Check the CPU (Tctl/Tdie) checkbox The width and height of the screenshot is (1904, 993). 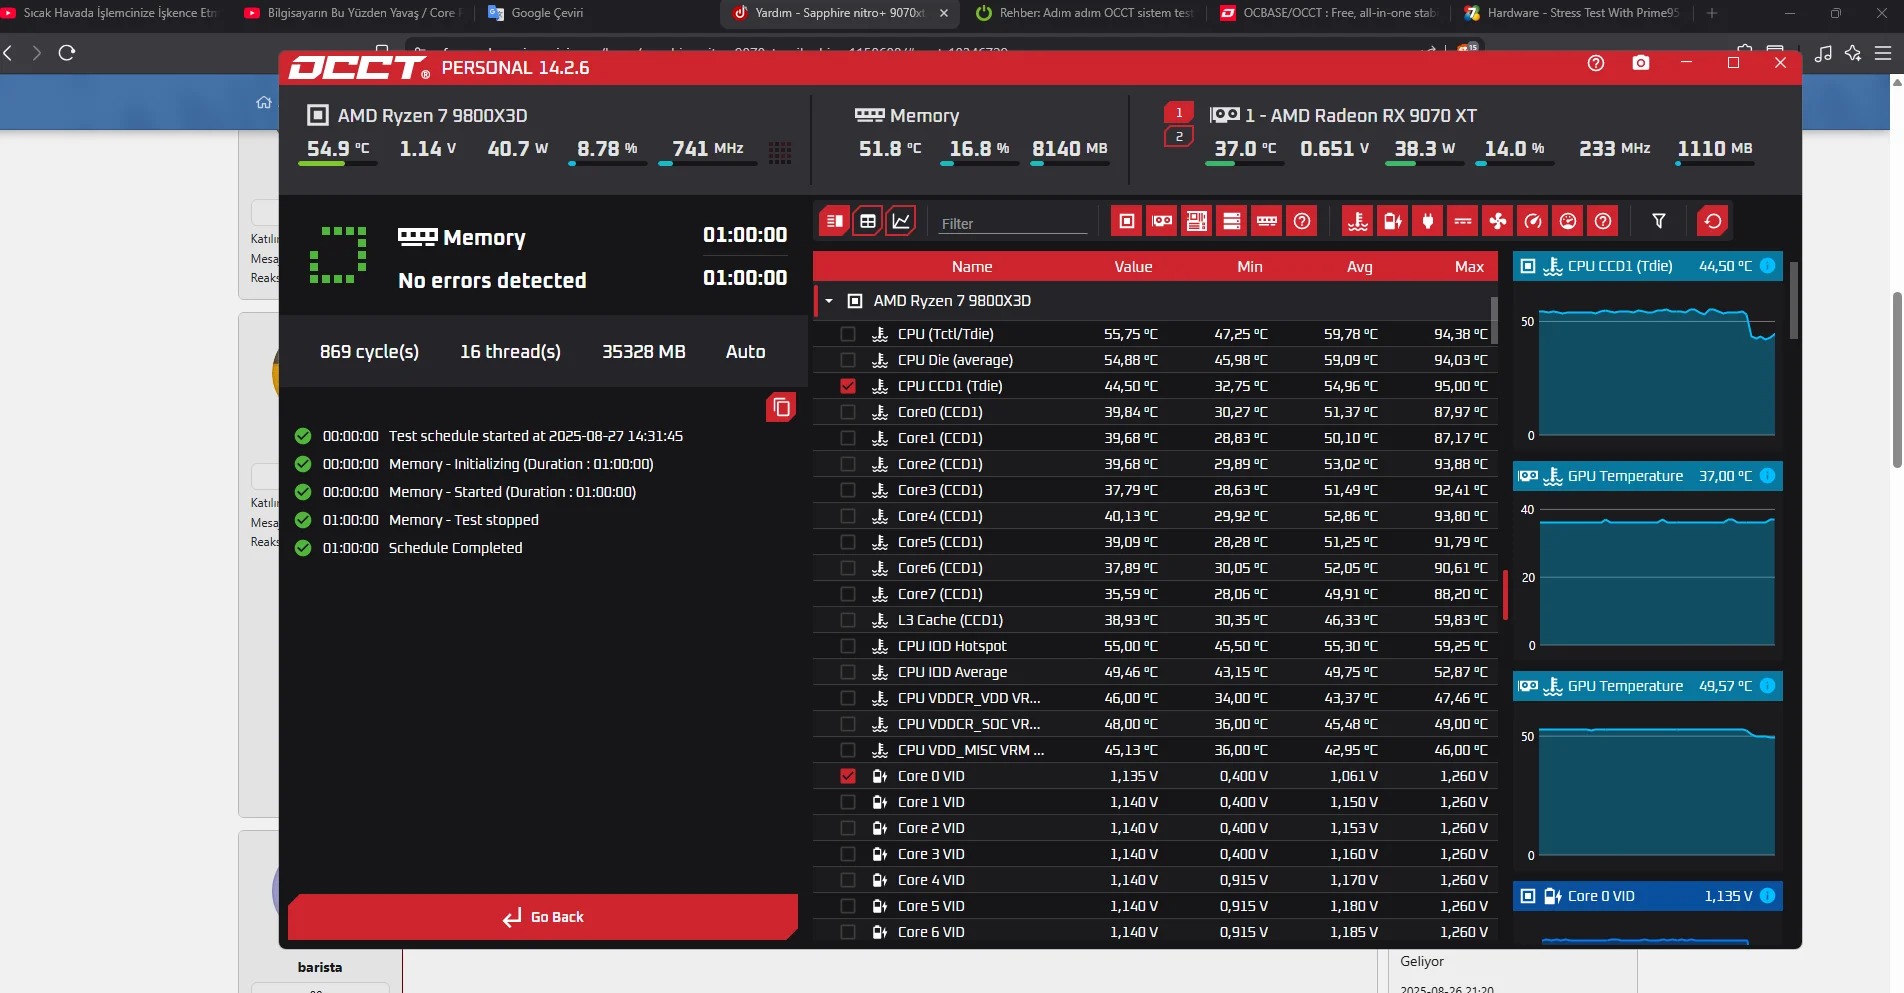[848, 334]
